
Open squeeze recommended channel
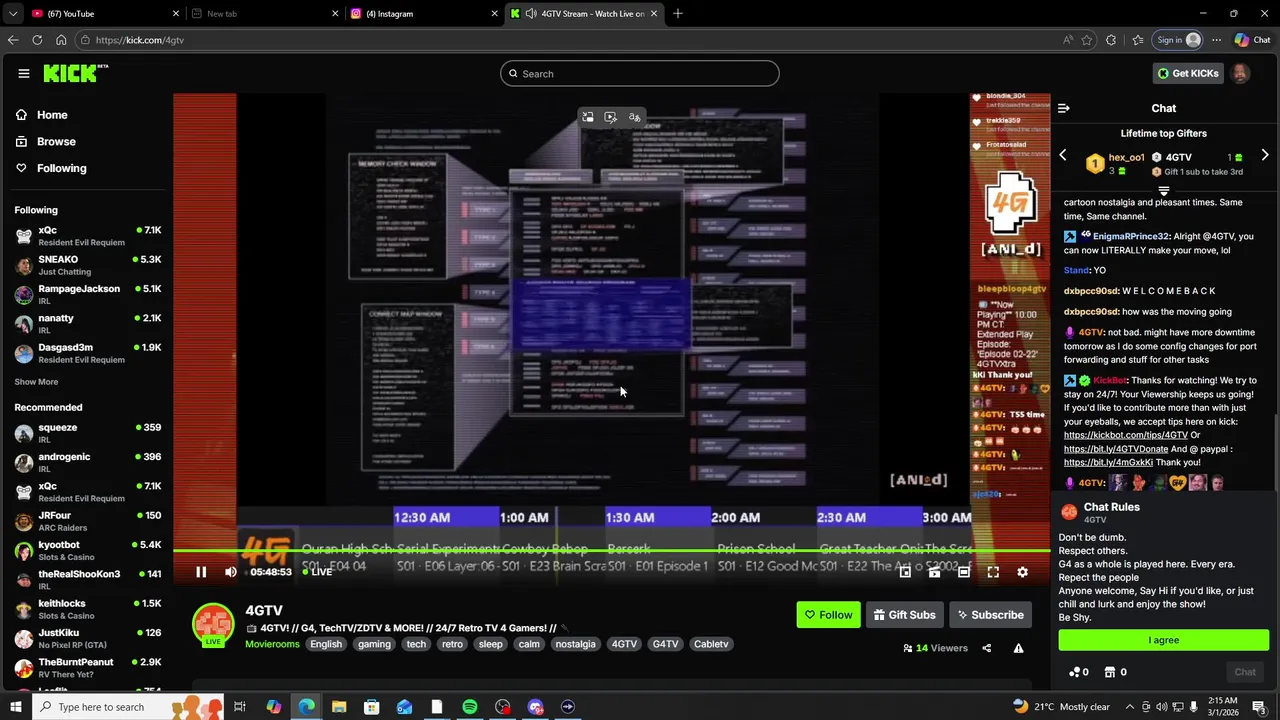pyautogui.click(x=86, y=433)
